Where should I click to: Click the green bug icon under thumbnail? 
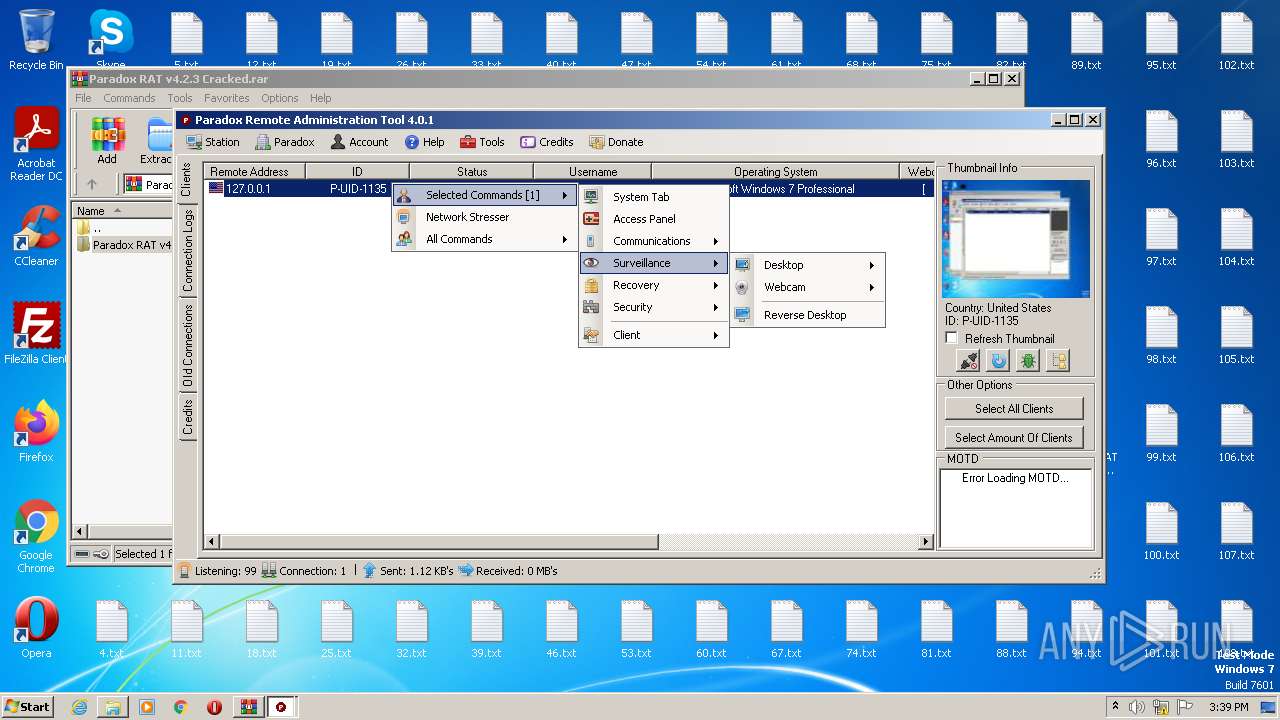[x=1028, y=361]
